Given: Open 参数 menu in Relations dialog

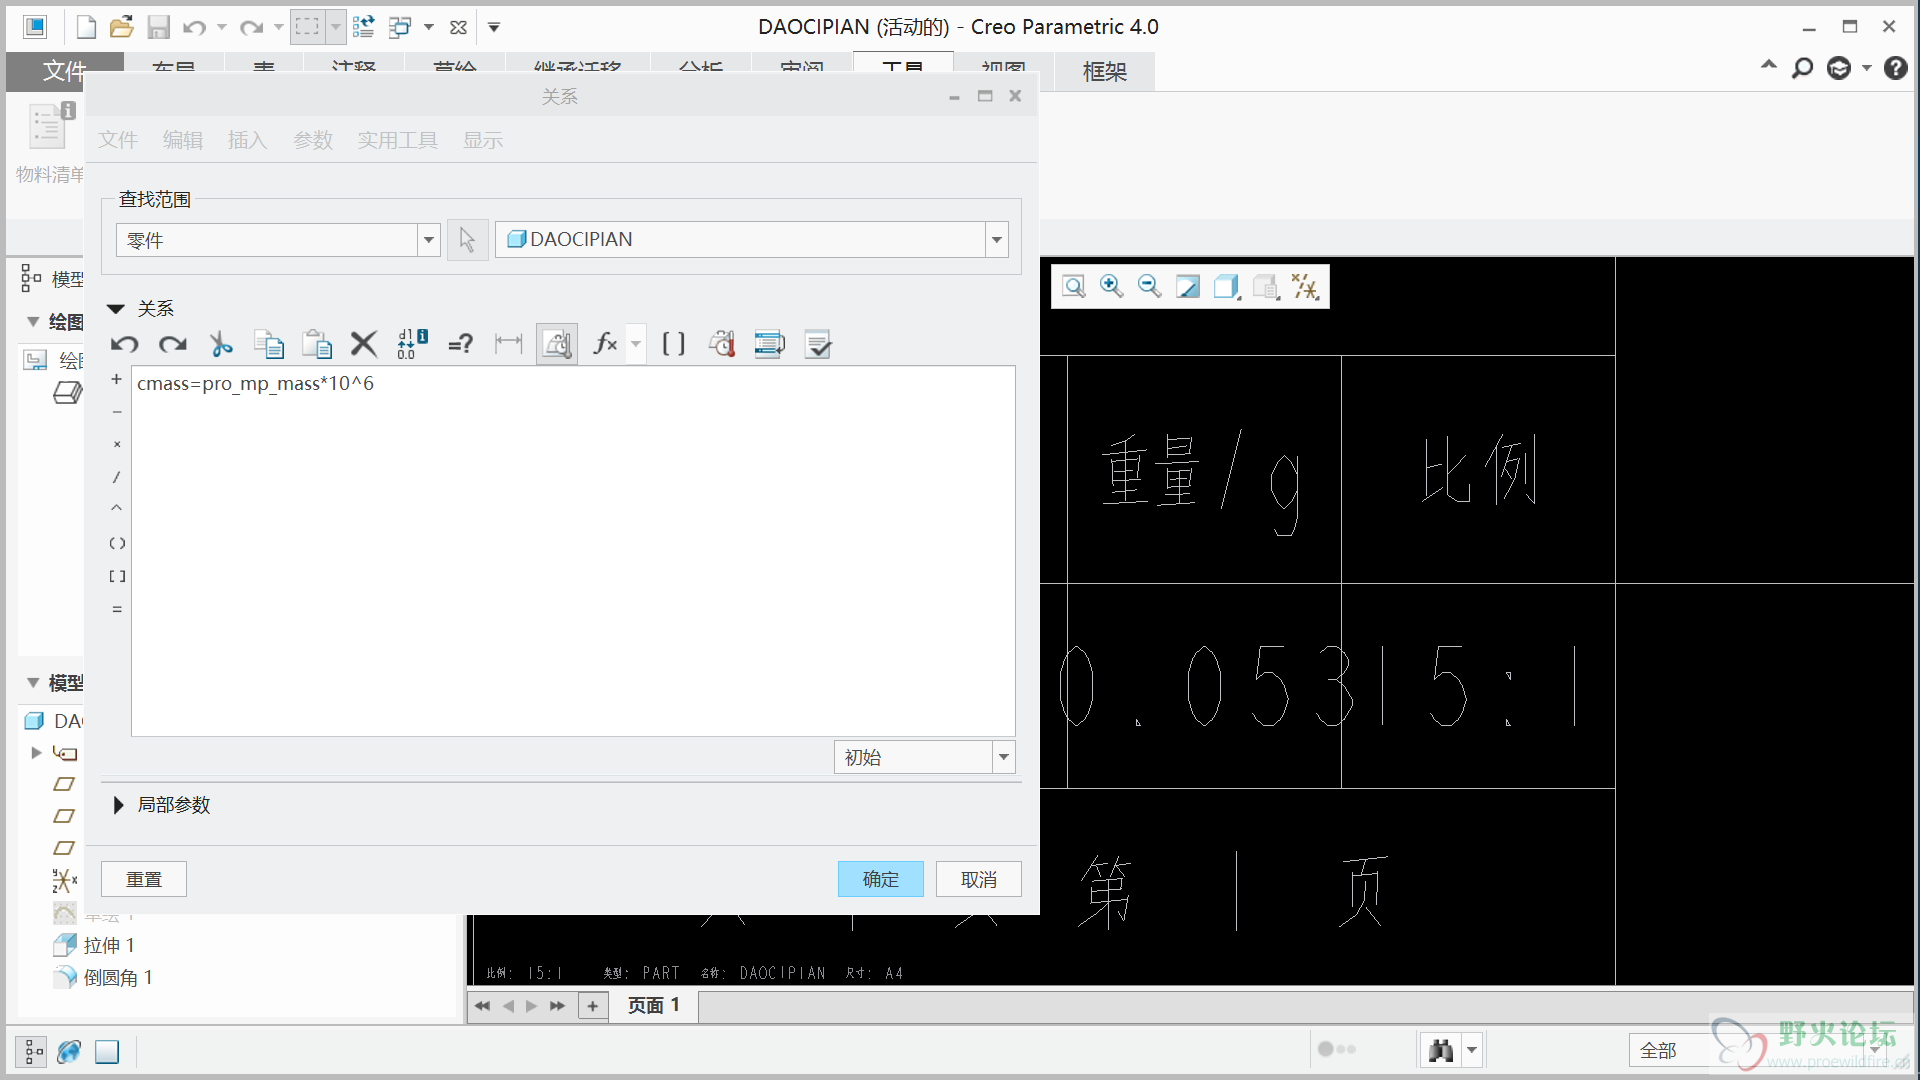Looking at the screenshot, I should tap(313, 140).
